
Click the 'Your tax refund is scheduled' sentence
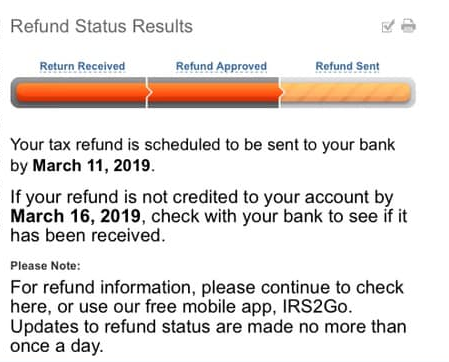(203, 155)
